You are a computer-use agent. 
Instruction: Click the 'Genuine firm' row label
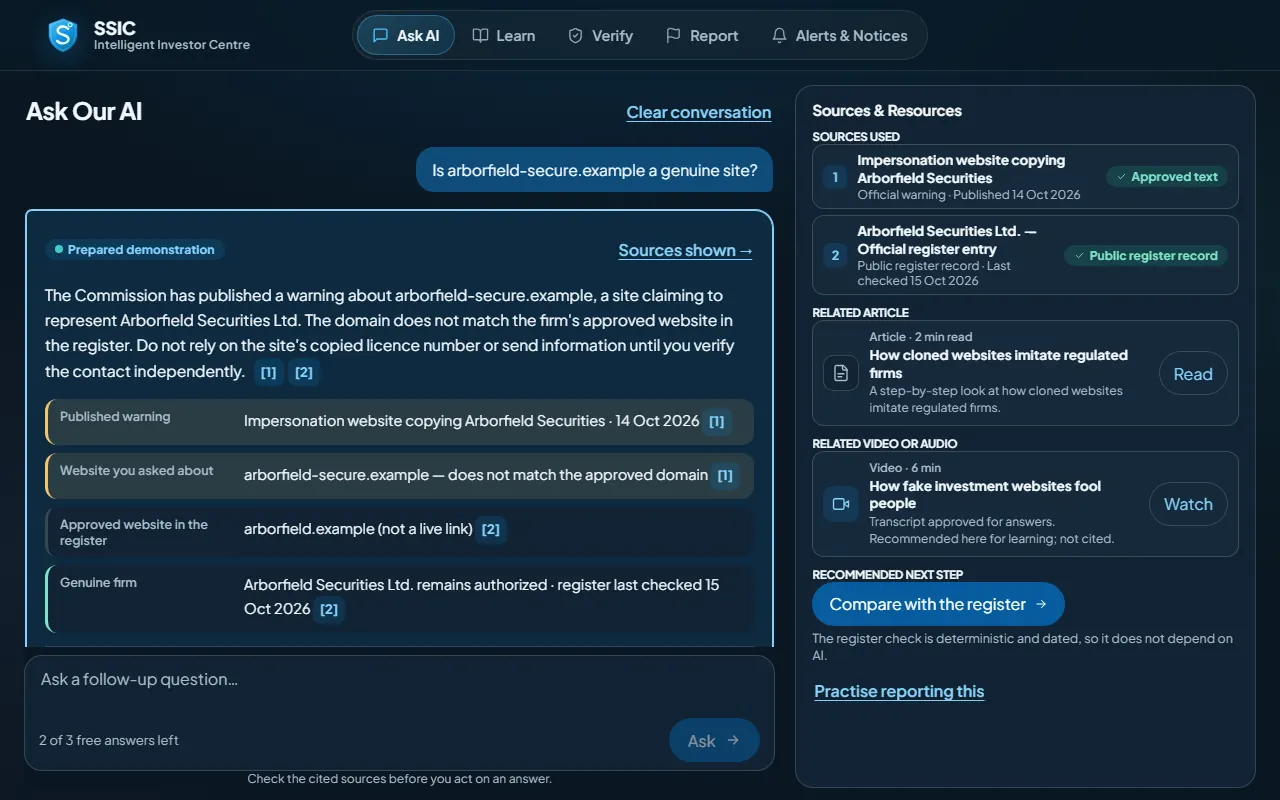tap(98, 583)
